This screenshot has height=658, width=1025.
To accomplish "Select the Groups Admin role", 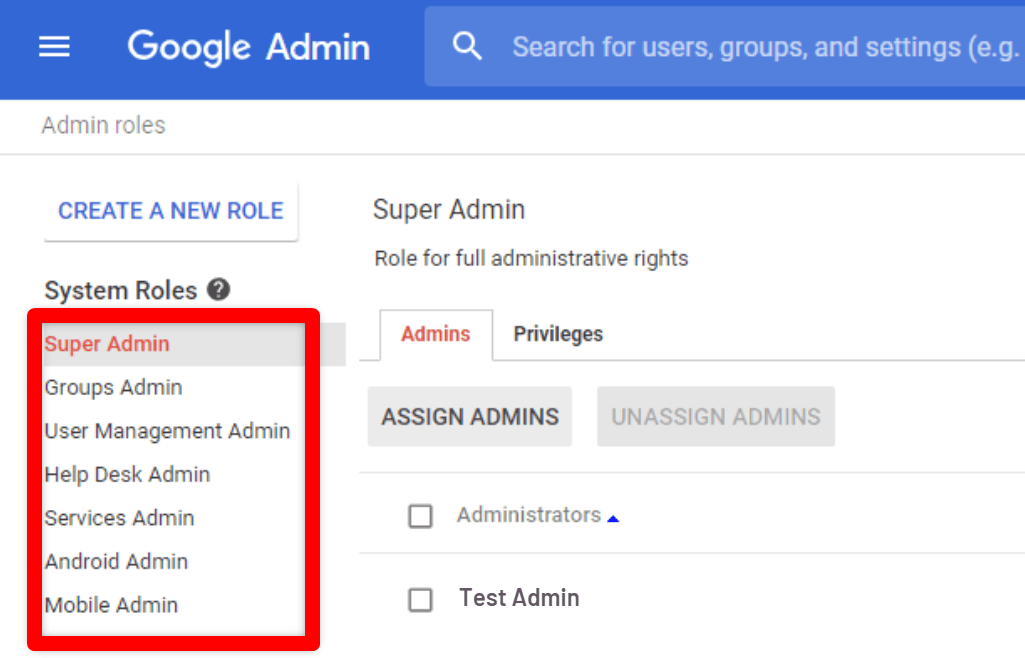I will [x=113, y=387].
